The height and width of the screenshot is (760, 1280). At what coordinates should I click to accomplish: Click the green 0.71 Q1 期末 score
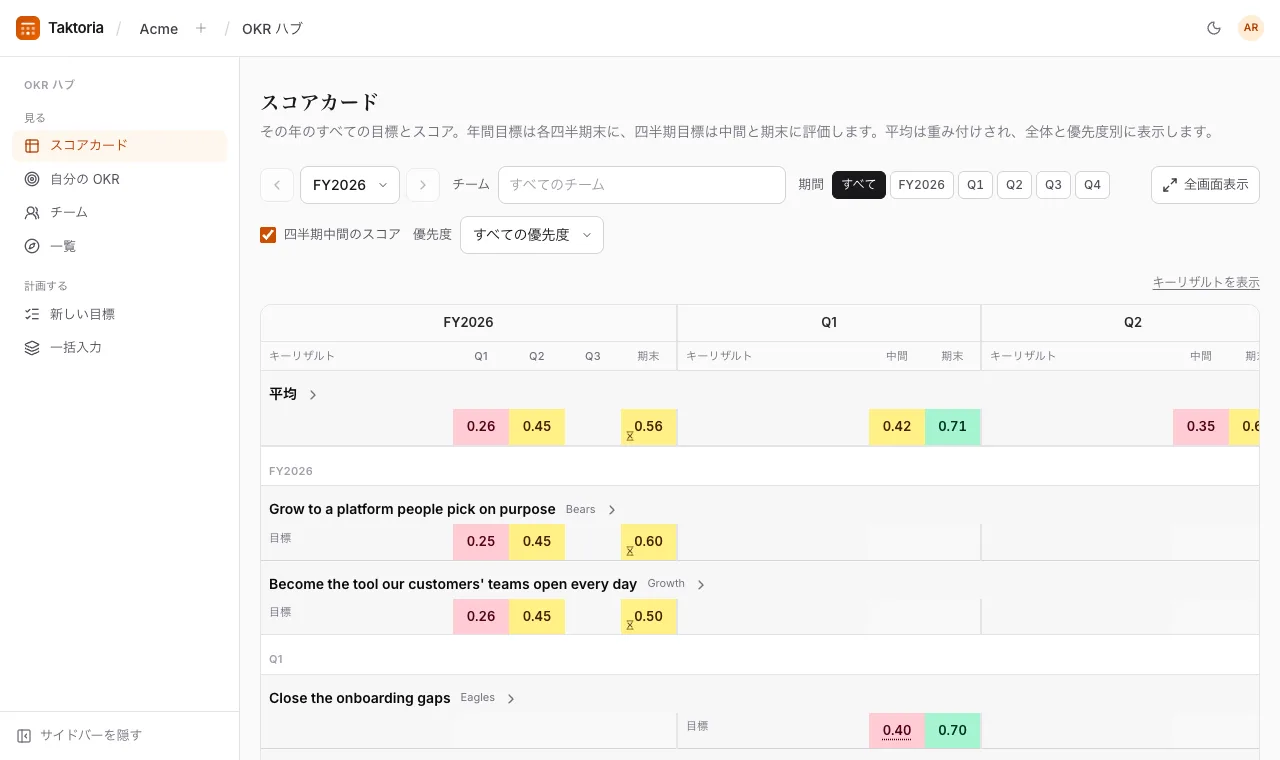tap(953, 427)
